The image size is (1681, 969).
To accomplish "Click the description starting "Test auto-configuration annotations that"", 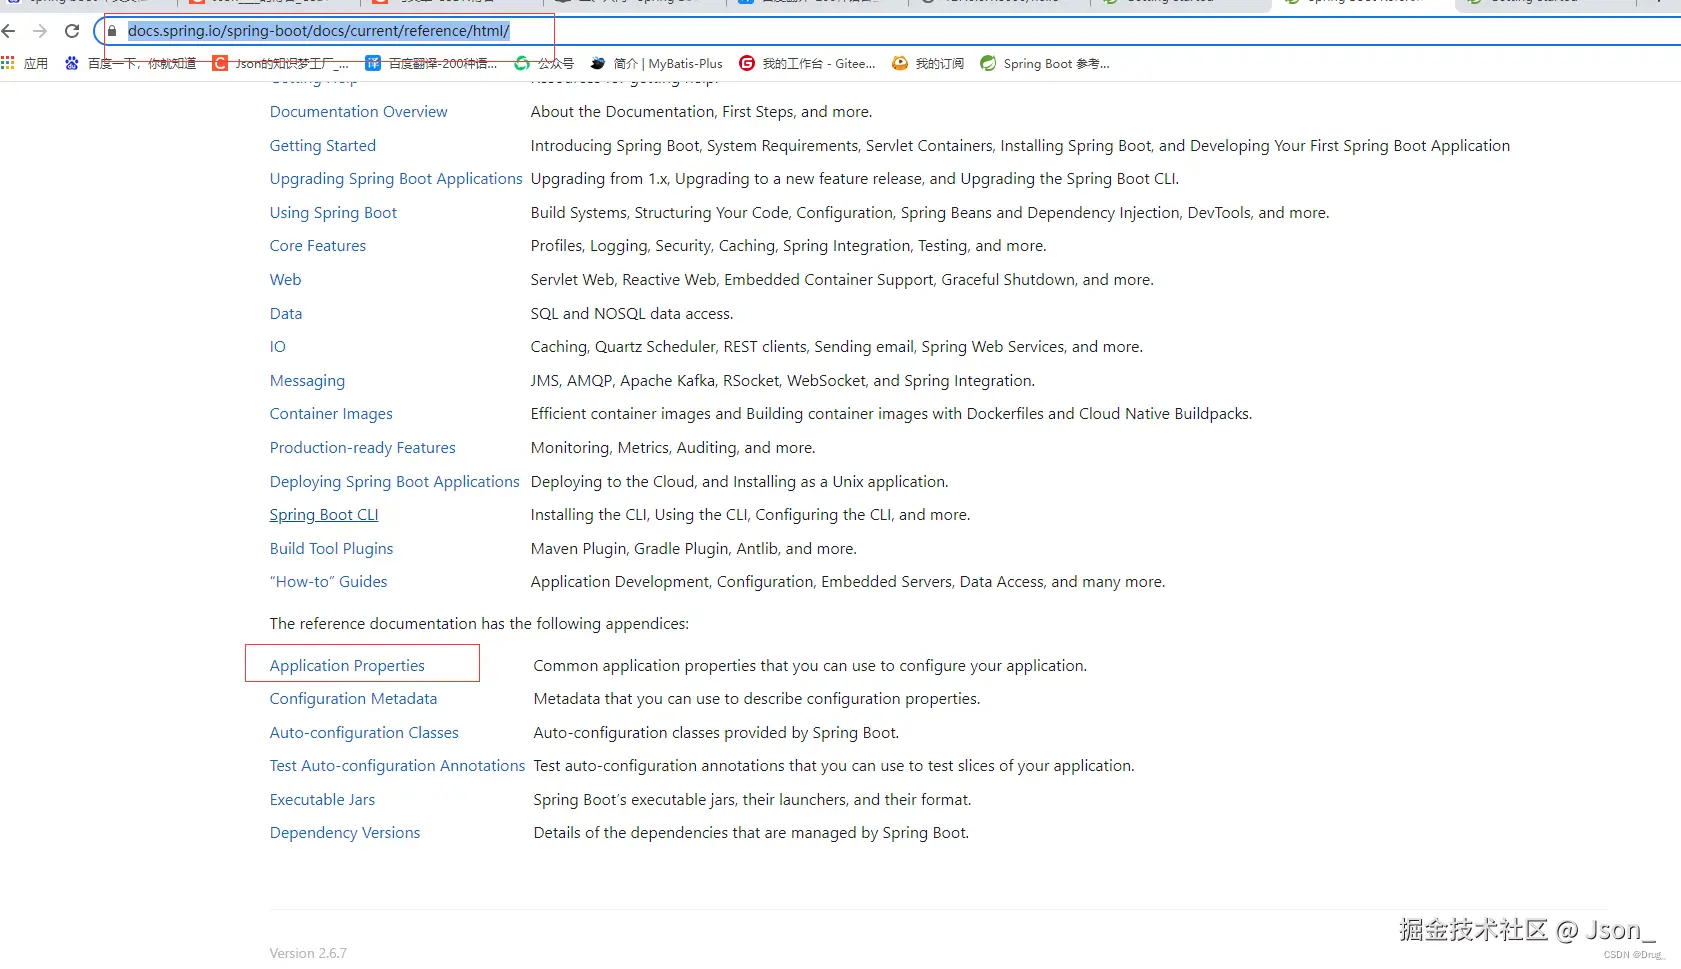I will (834, 766).
